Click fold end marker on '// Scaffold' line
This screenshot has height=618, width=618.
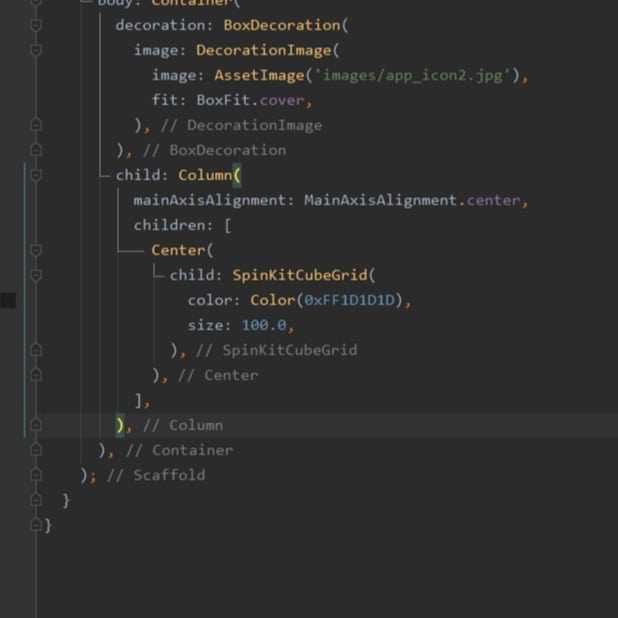coord(36,475)
